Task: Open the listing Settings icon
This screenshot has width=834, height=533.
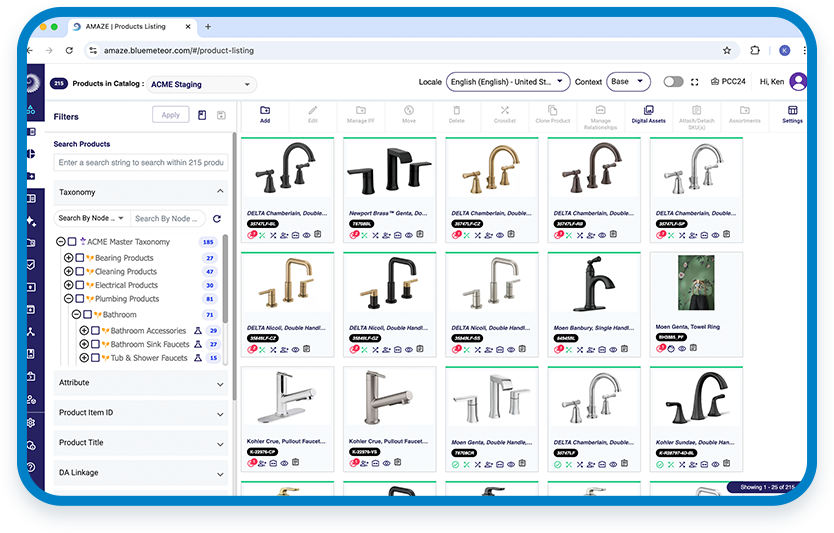Action: point(793,110)
